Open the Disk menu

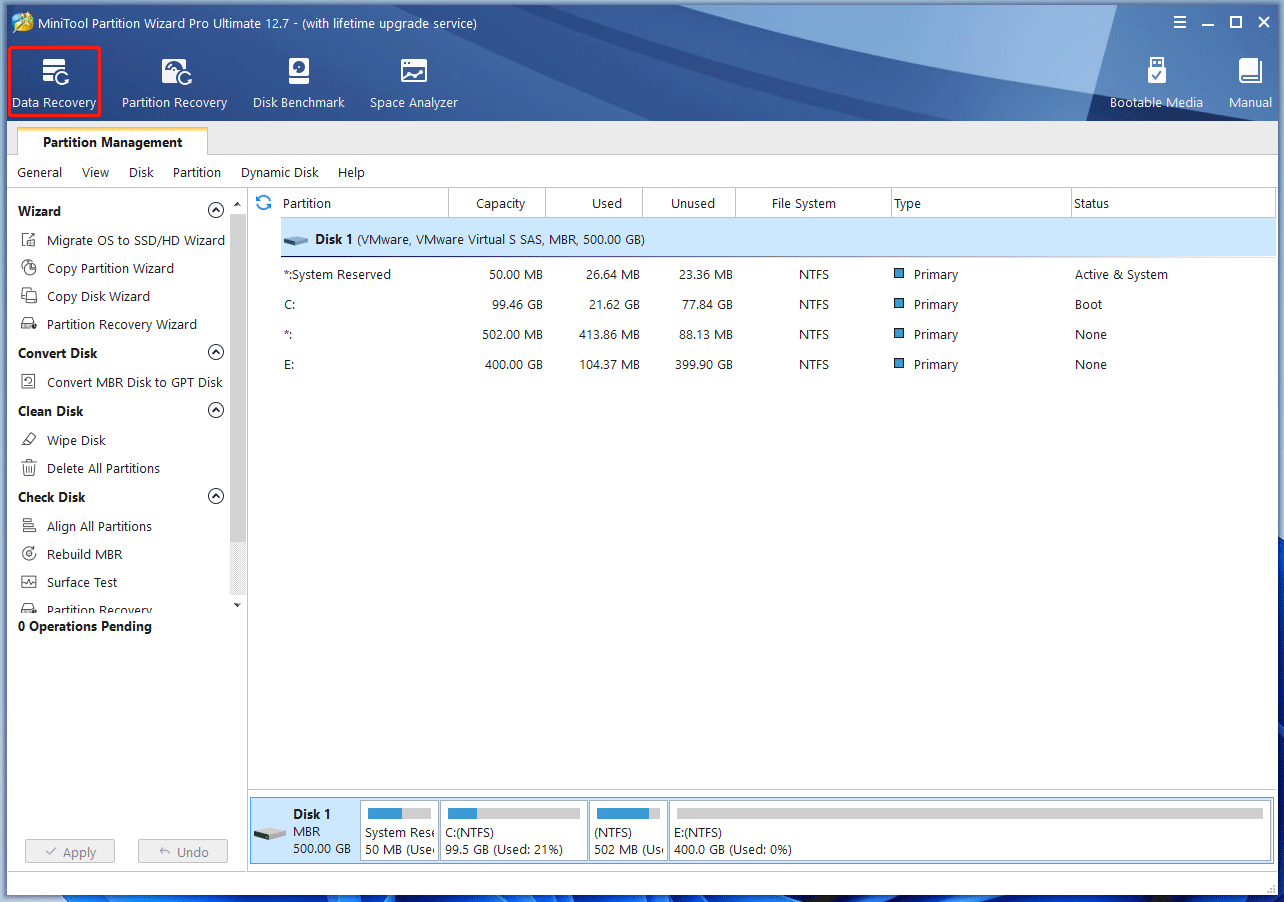[141, 172]
